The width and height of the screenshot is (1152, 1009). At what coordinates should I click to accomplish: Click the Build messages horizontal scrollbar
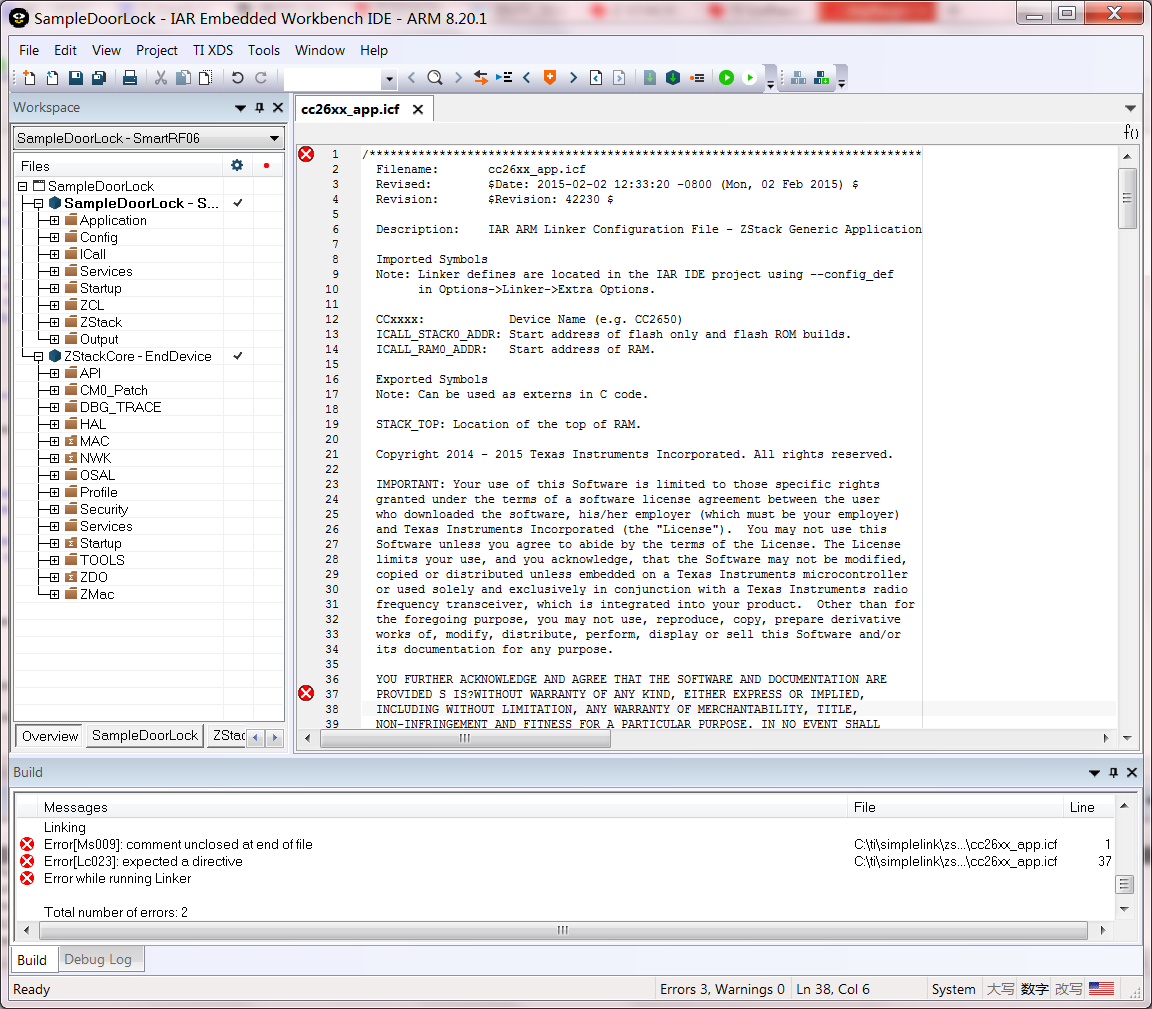pyautogui.click(x=563, y=930)
